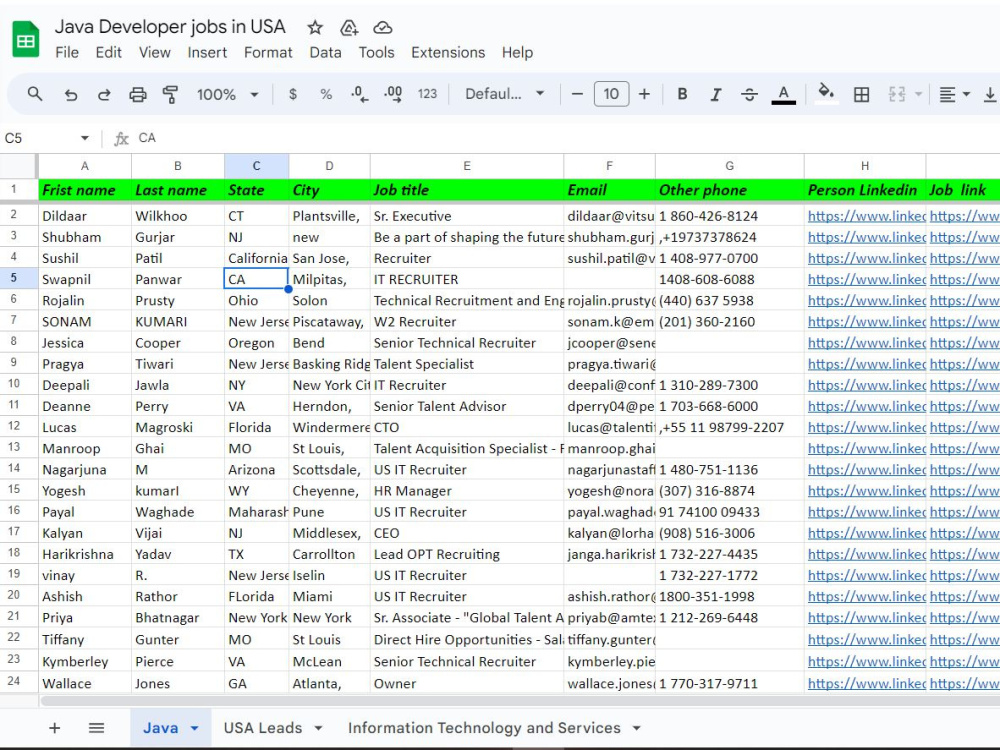This screenshot has height=750, width=1000.
Task: Select the cell reading 'Senior Talent Advisor'
Action: pos(467,406)
